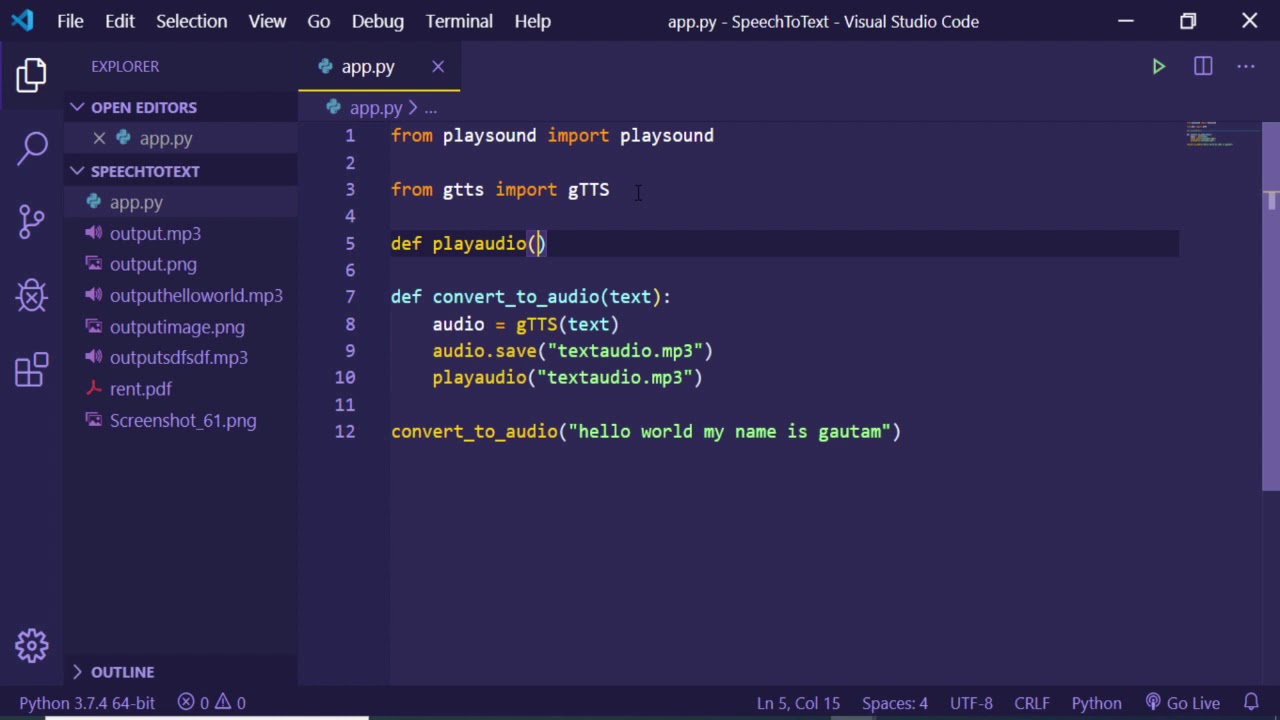Close the app.py editor tab

(438, 67)
